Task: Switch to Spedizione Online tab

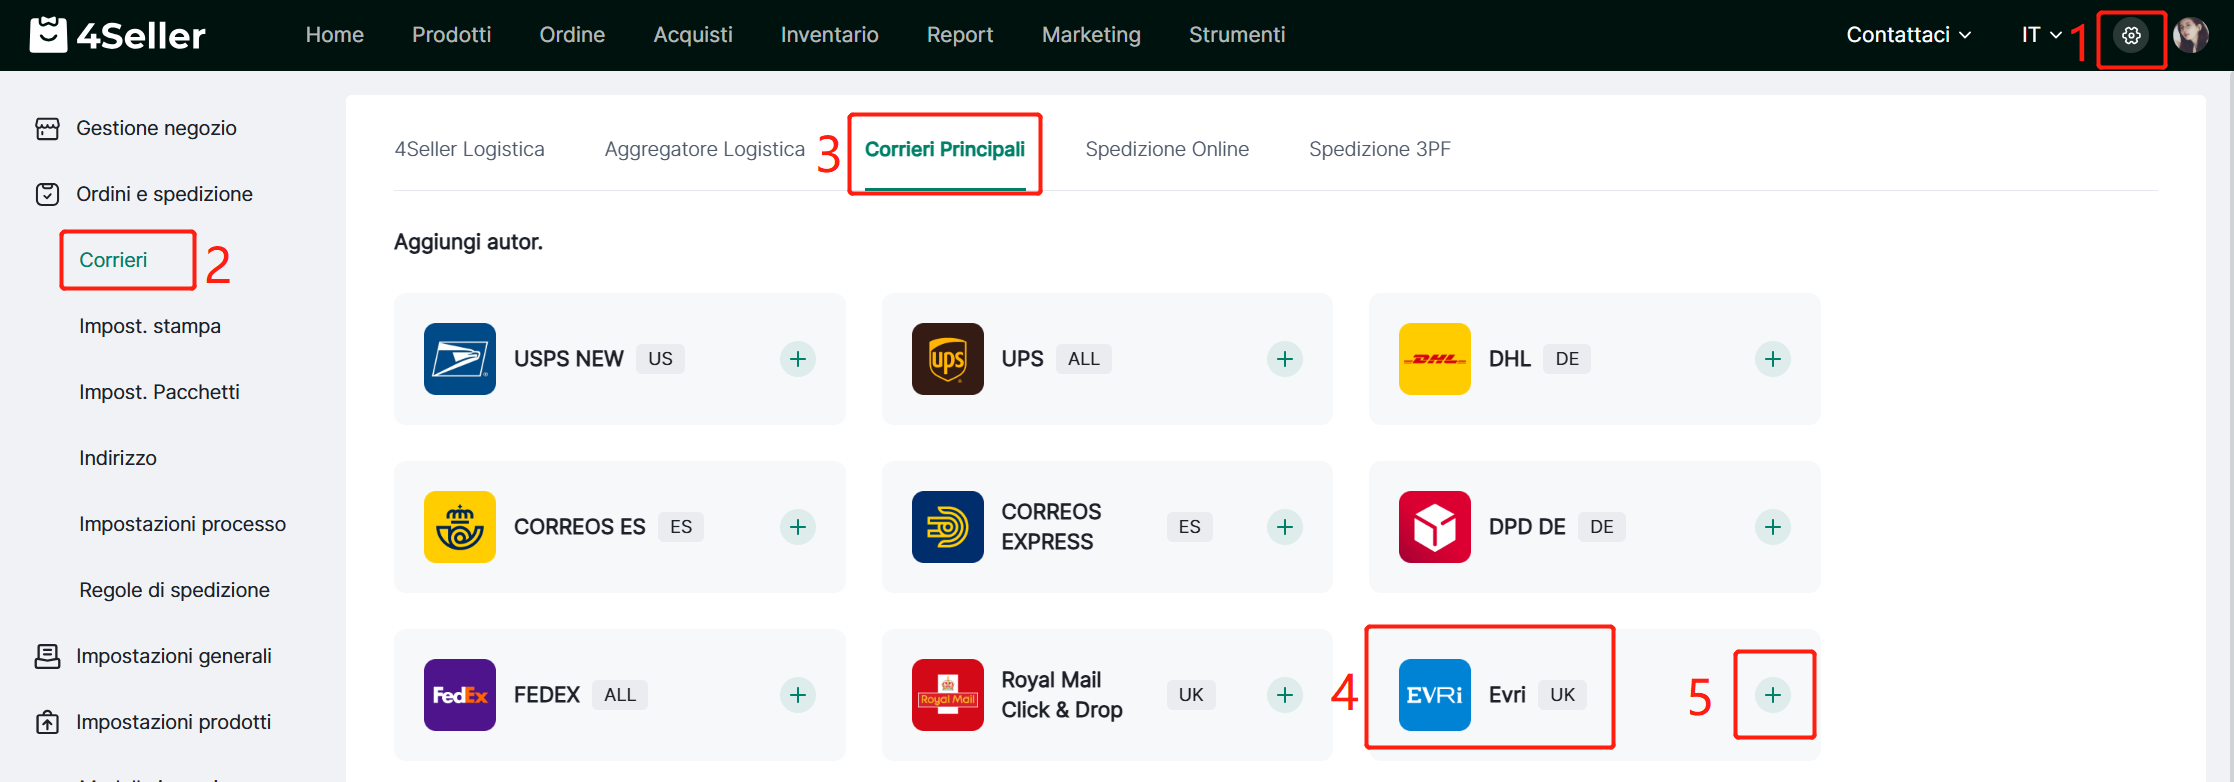Action: [x=1167, y=149]
